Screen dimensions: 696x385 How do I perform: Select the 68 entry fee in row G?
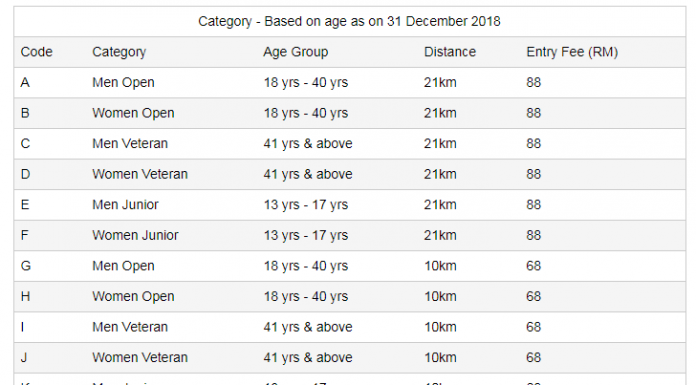[x=534, y=266]
